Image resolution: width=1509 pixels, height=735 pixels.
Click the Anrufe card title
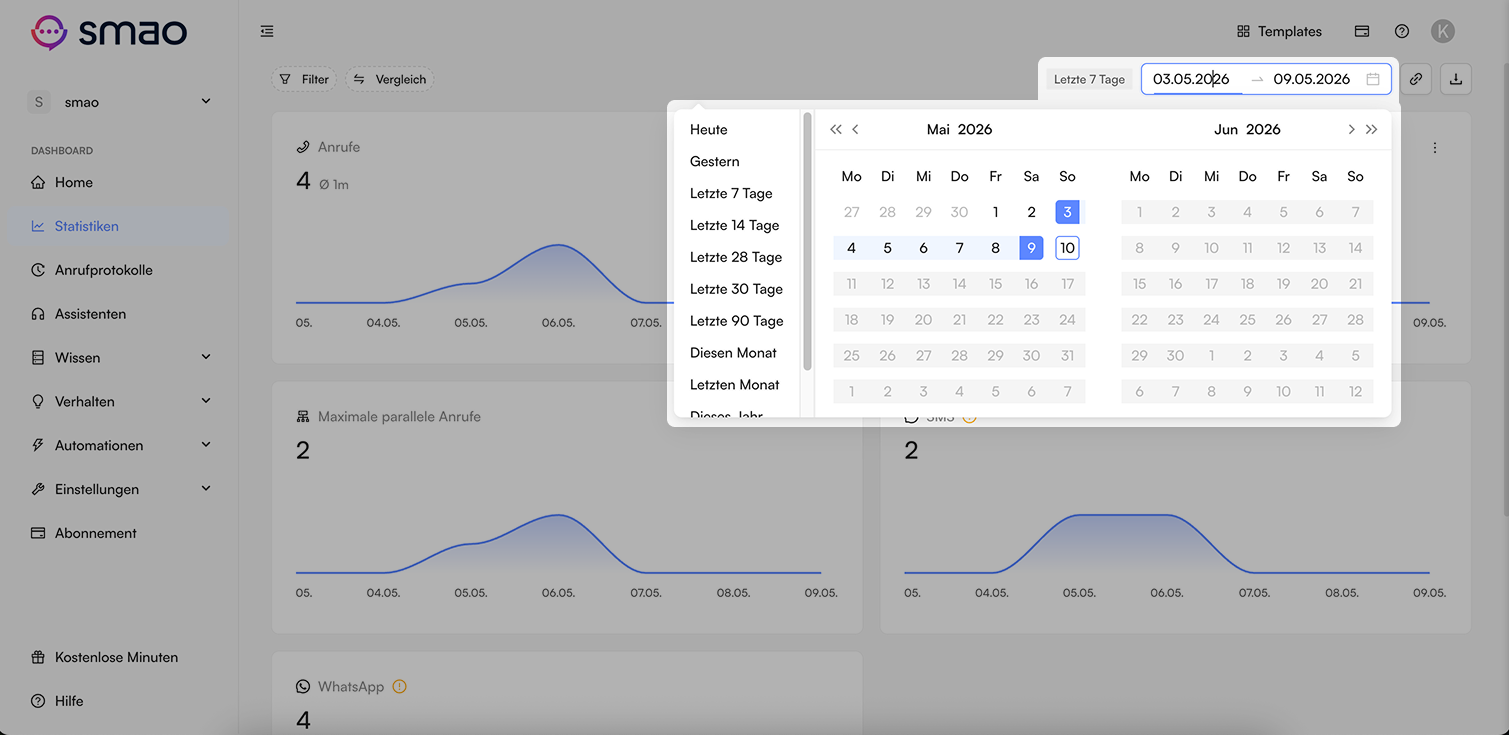tap(339, 147)
